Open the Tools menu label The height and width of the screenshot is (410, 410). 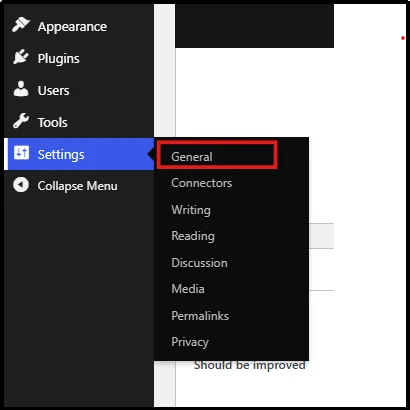[53, 122]
